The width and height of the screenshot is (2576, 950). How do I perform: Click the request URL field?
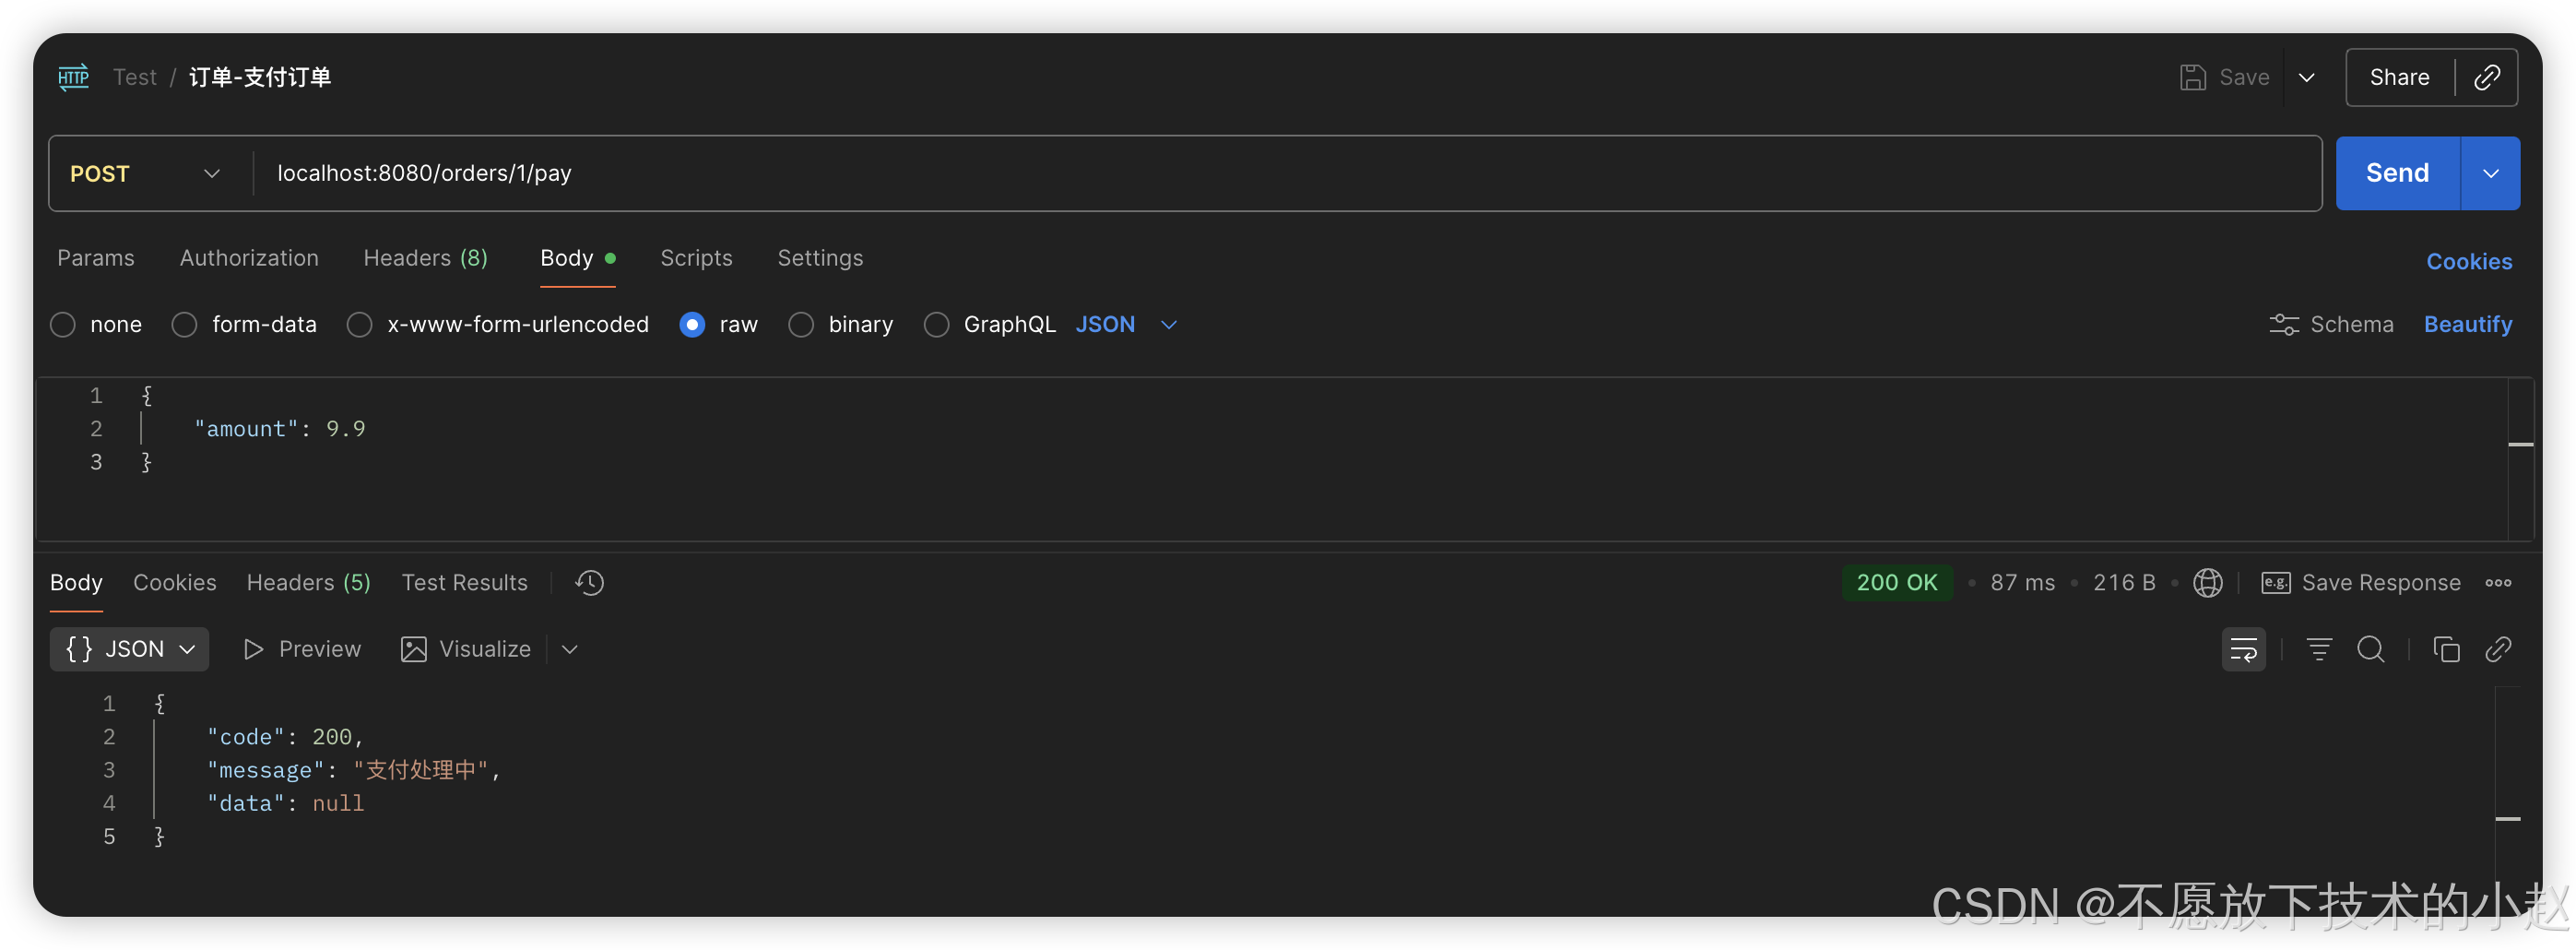1287,173
